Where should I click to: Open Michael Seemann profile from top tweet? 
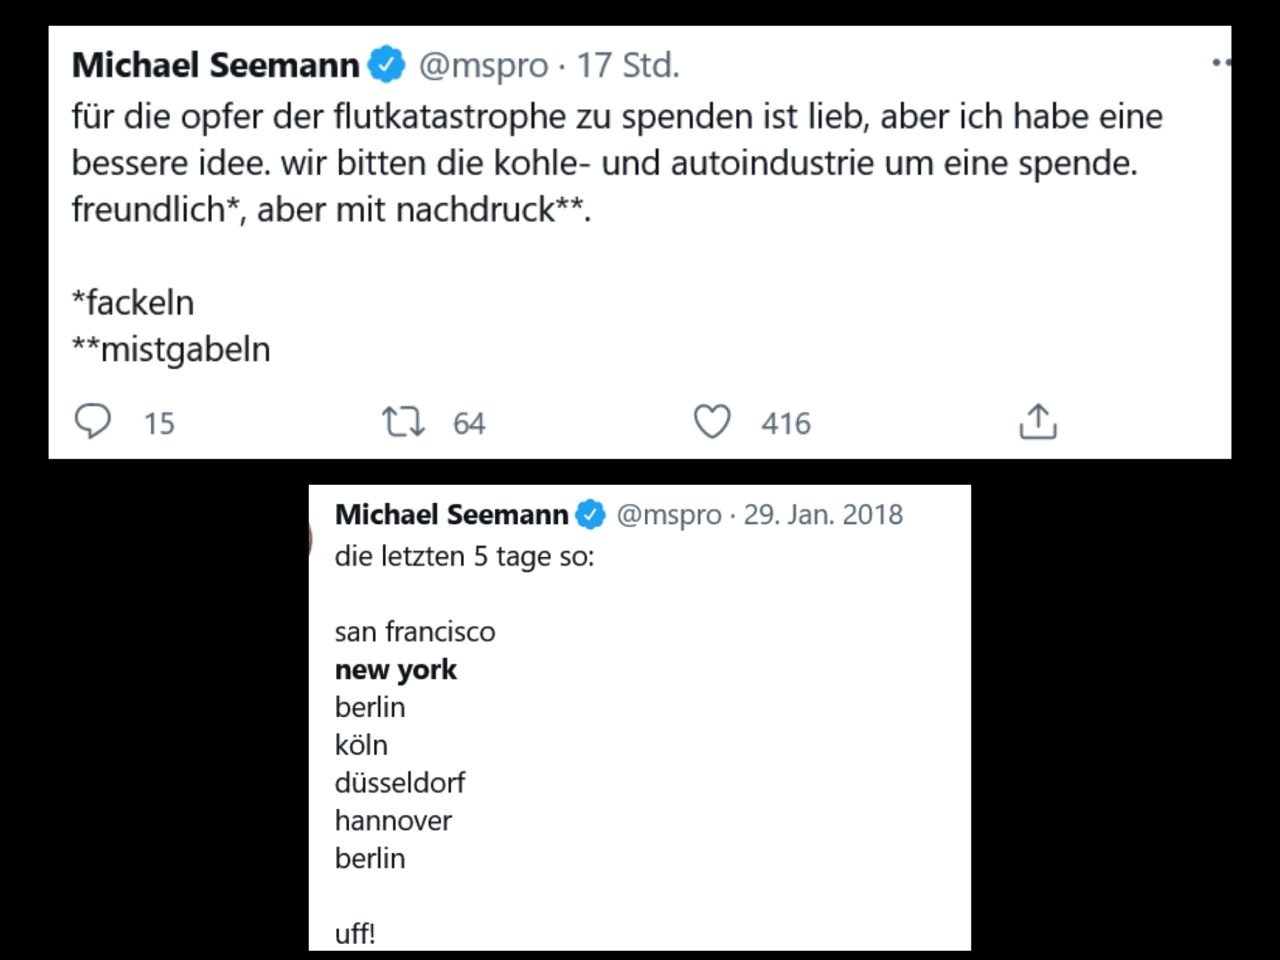[x=215, y=65]
